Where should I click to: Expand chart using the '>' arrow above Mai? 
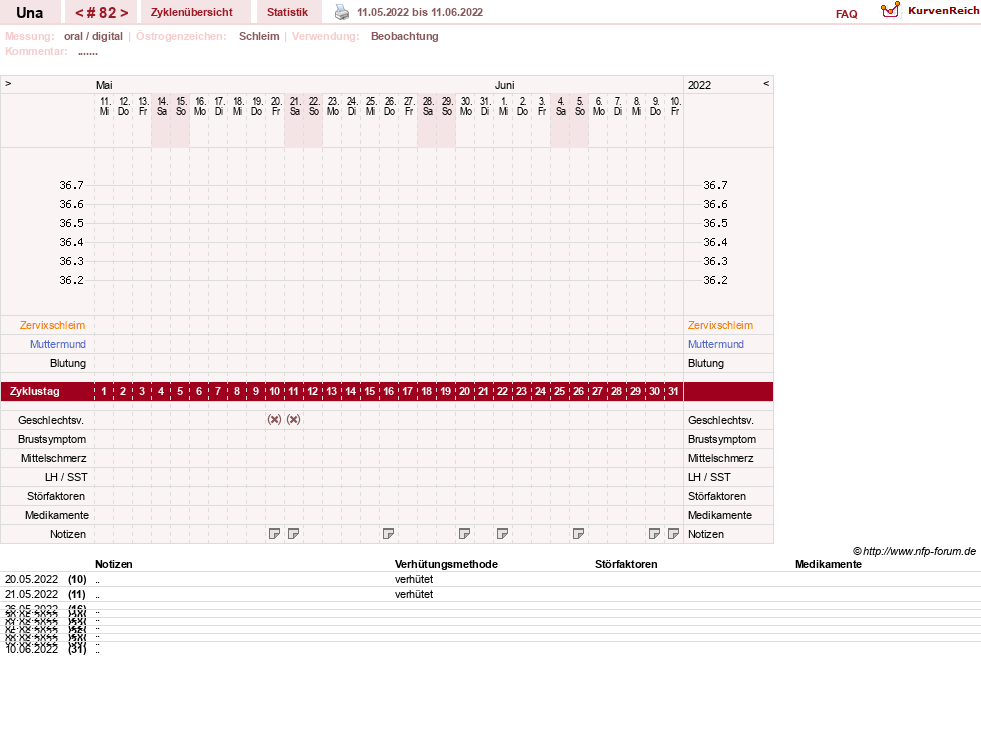8,83
